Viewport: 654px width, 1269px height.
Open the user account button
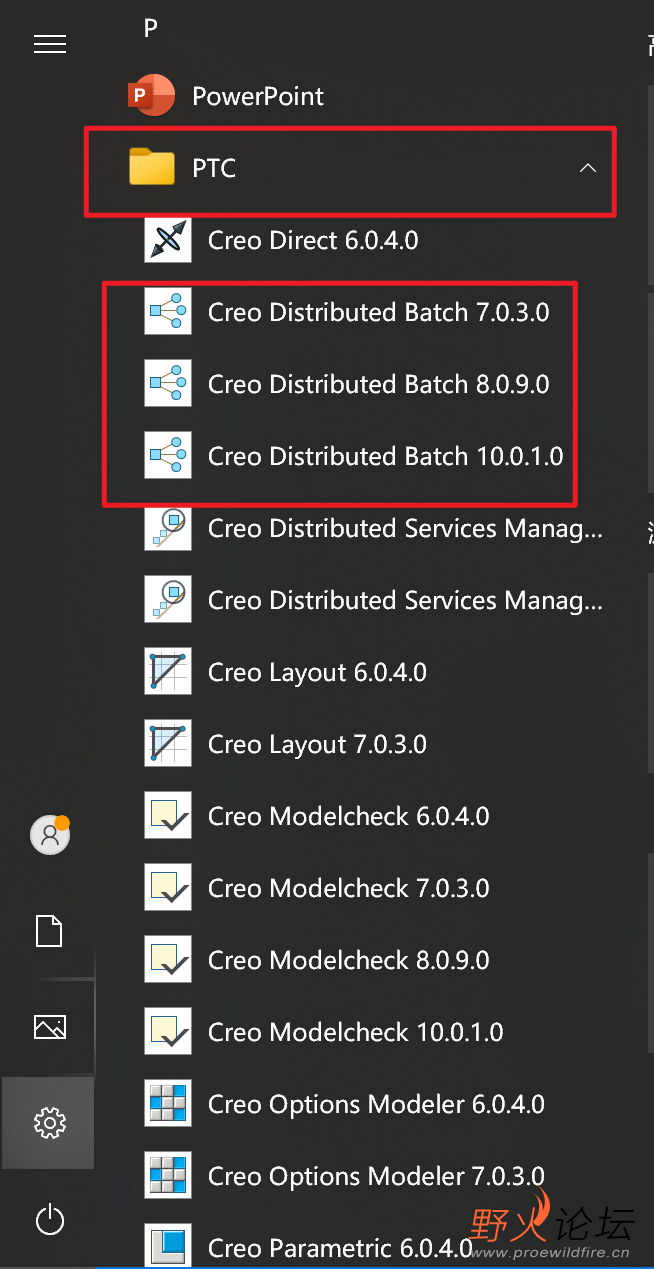(x=49, y=835)
